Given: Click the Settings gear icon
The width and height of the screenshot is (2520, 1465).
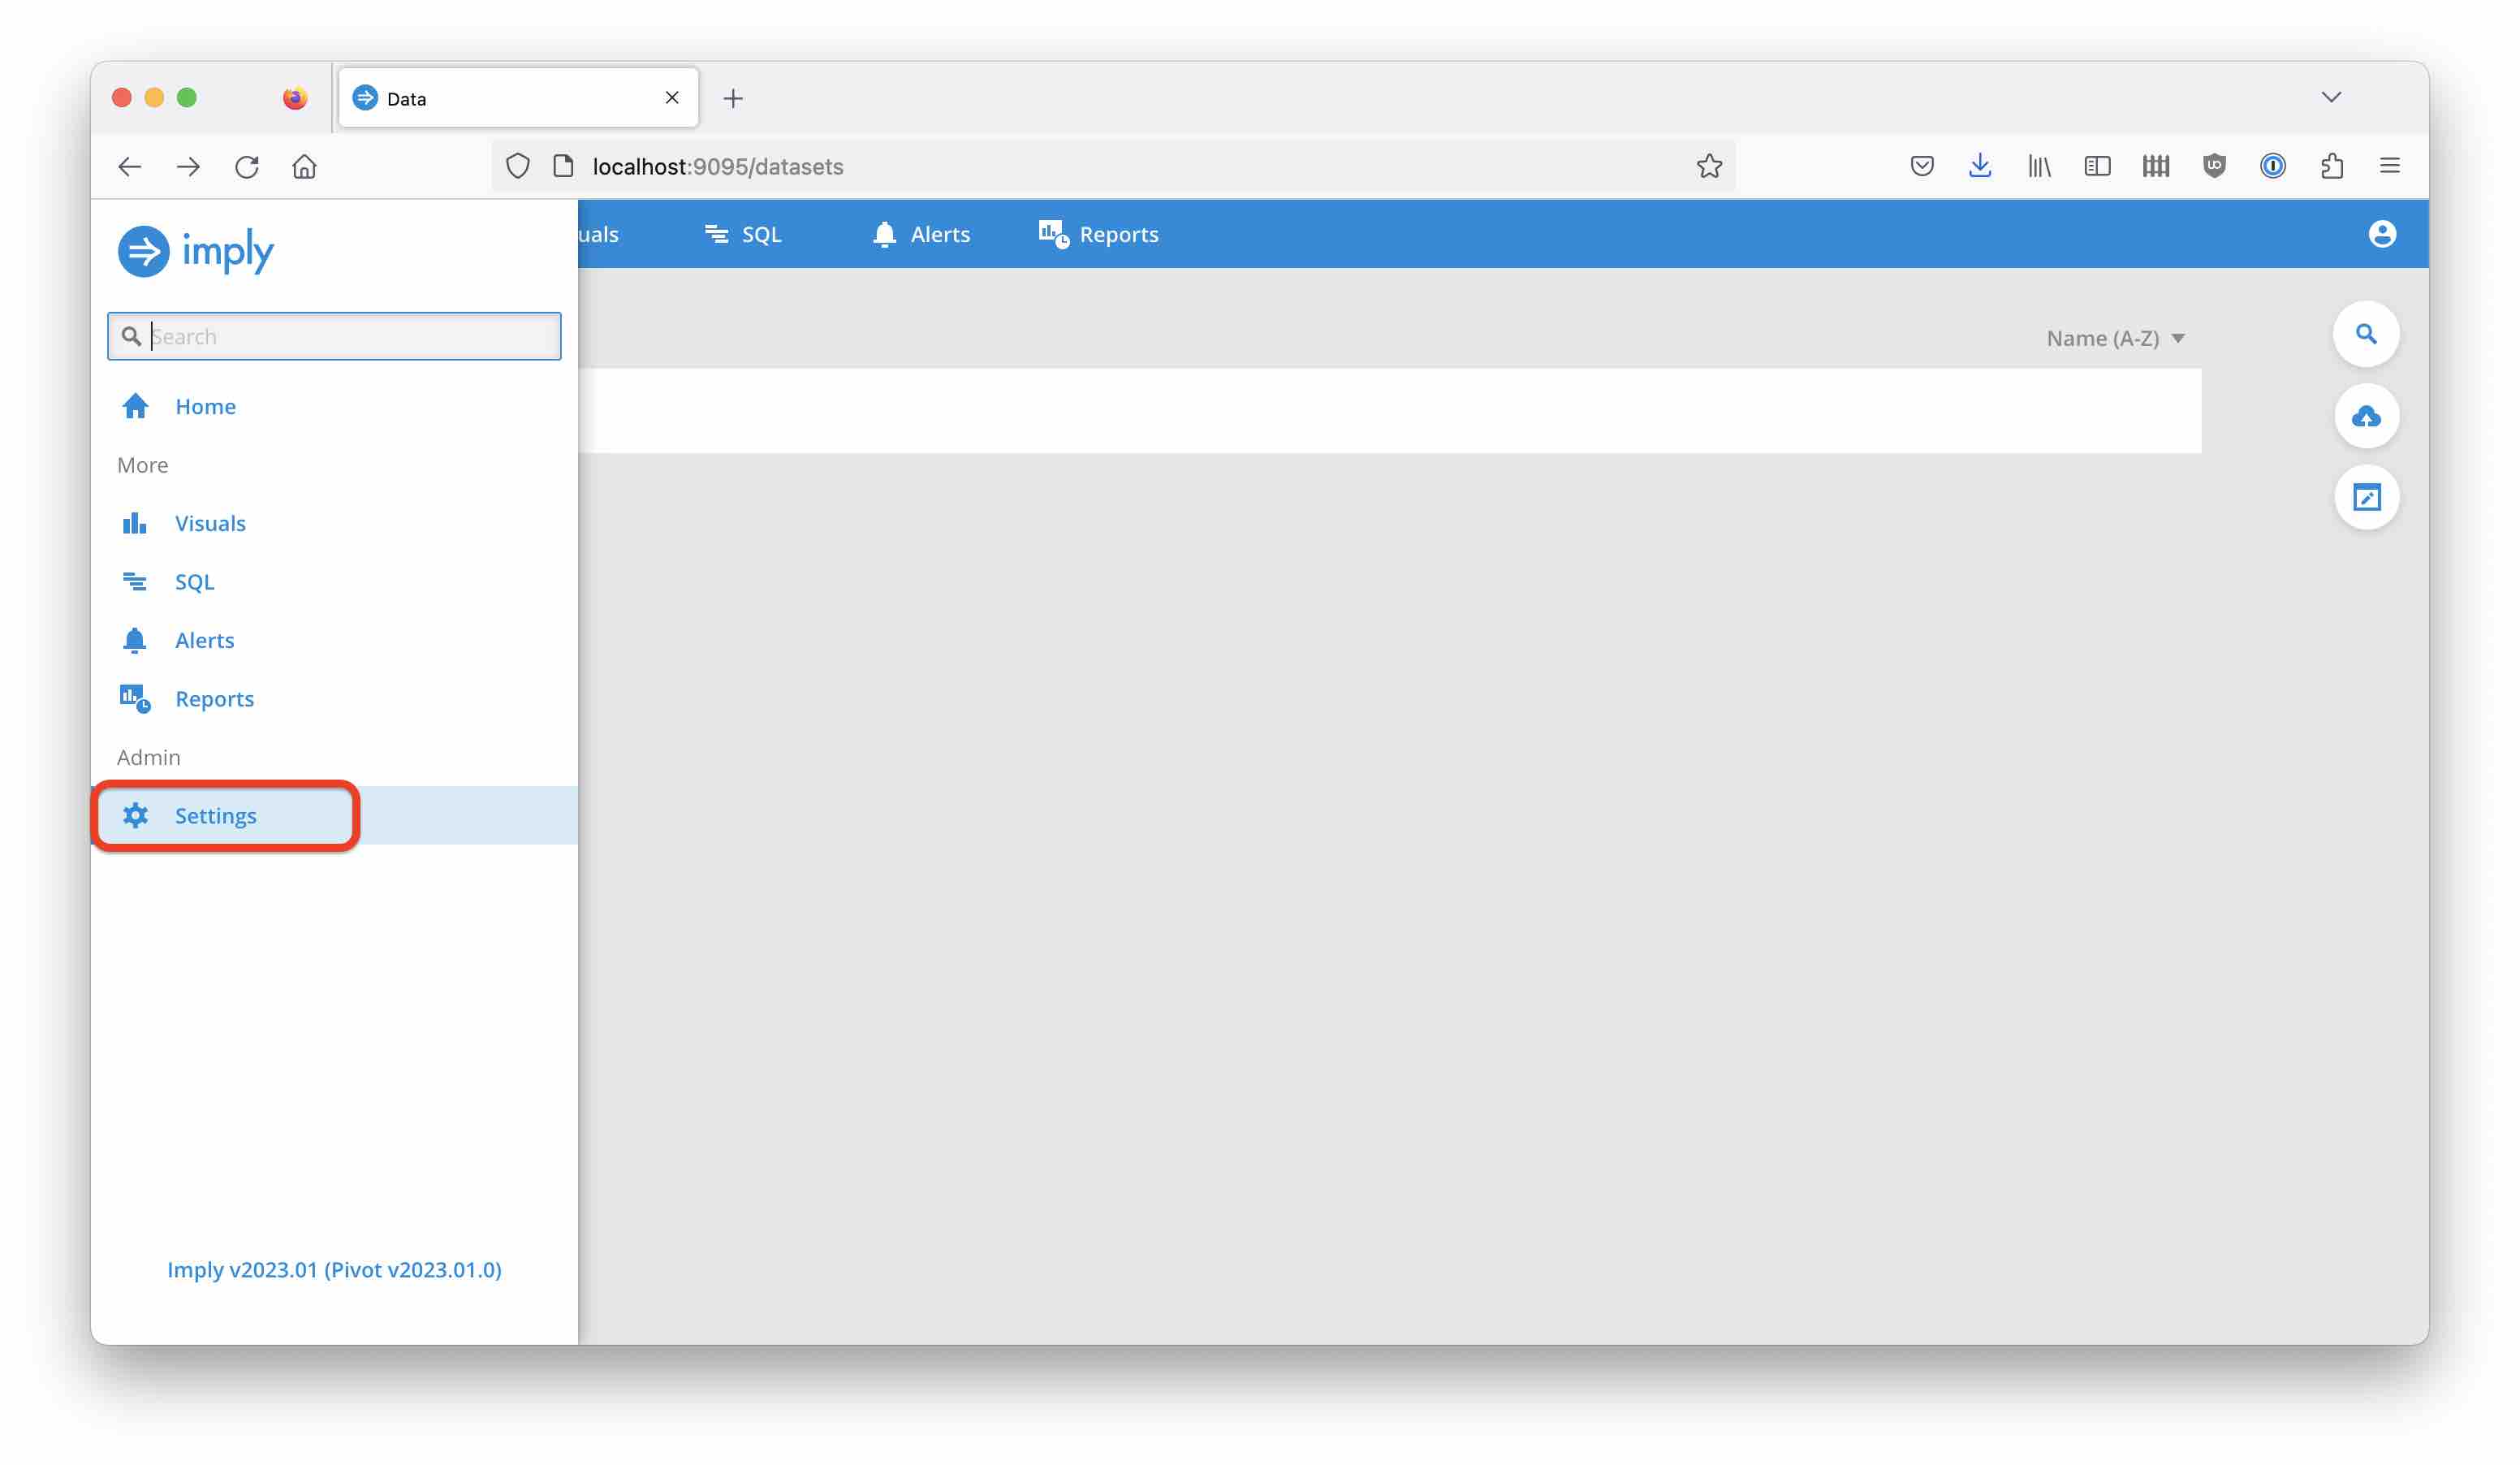Looking at the screenshot, I should click(134, 815).
